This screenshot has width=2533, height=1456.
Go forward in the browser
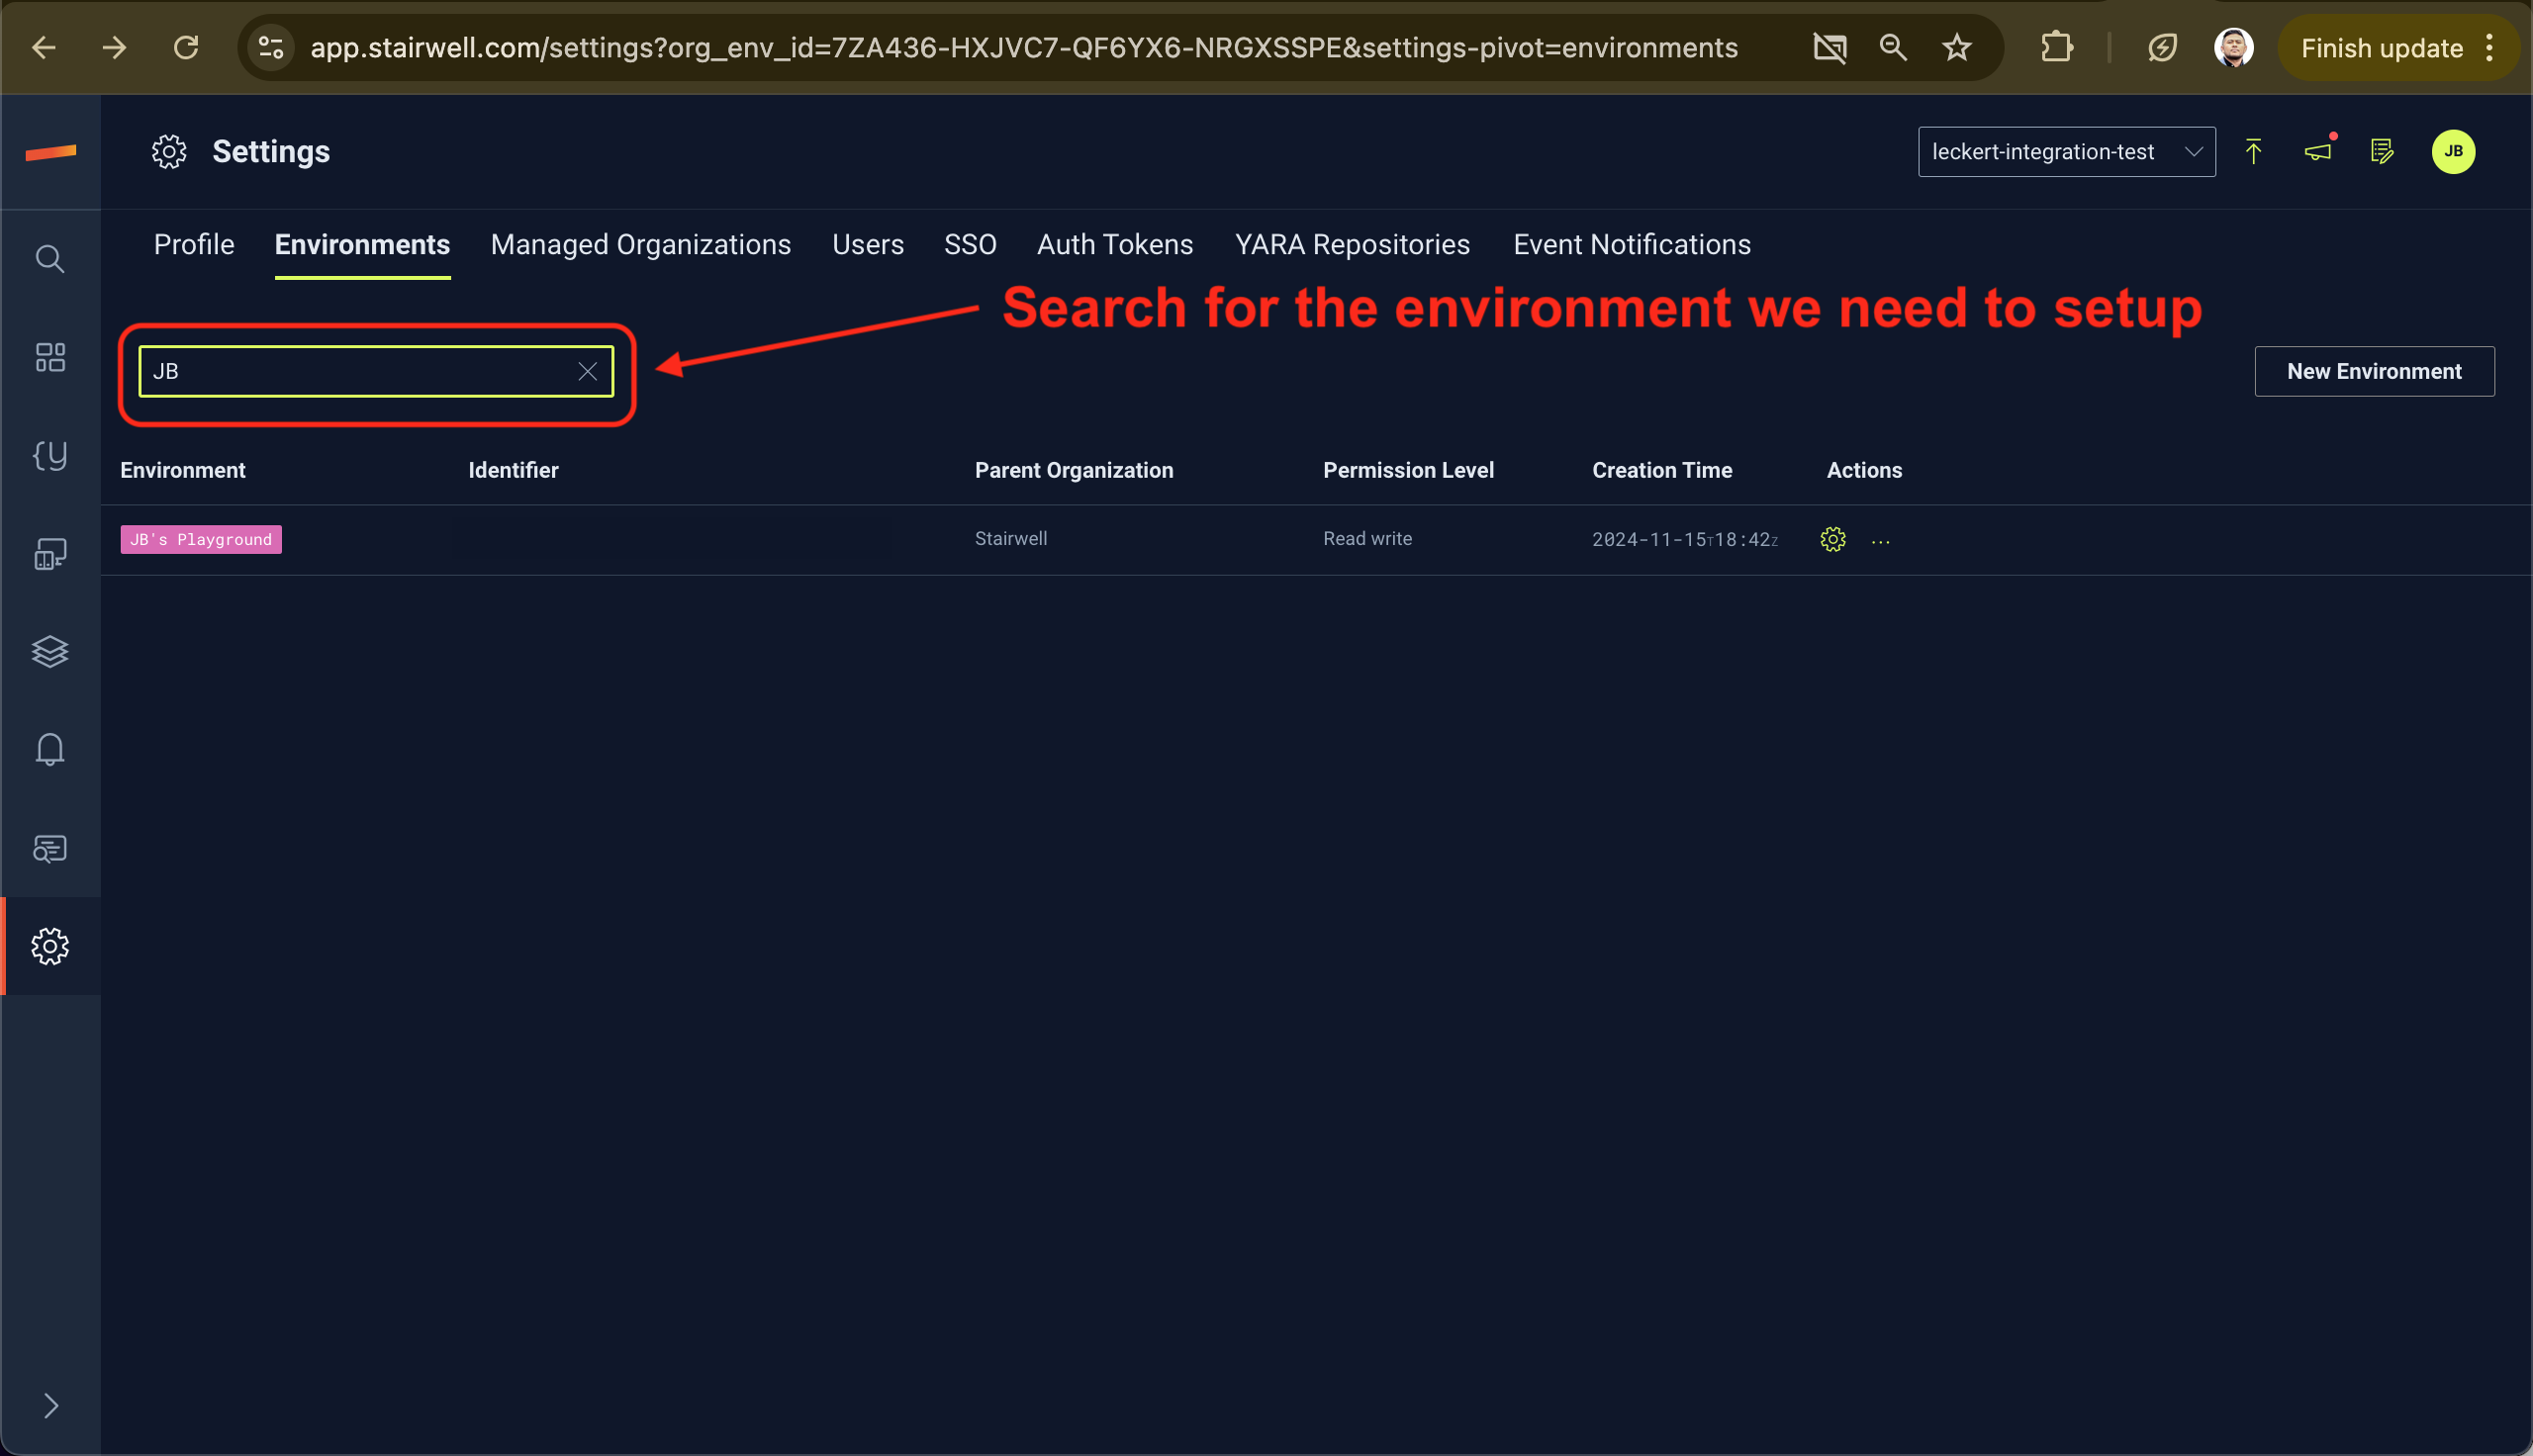(115, 47)
